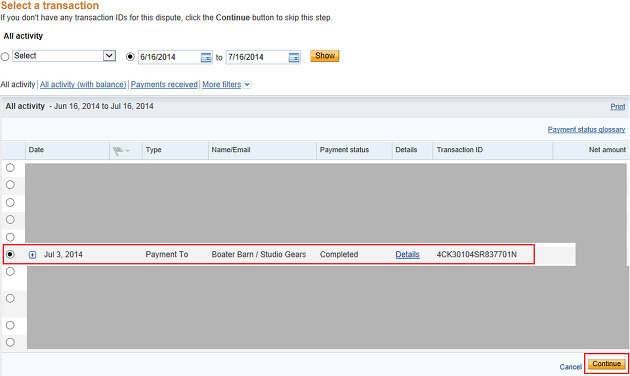Select the second transaction row radio button
The image size is (630, 376).
[x=10, y=185]
